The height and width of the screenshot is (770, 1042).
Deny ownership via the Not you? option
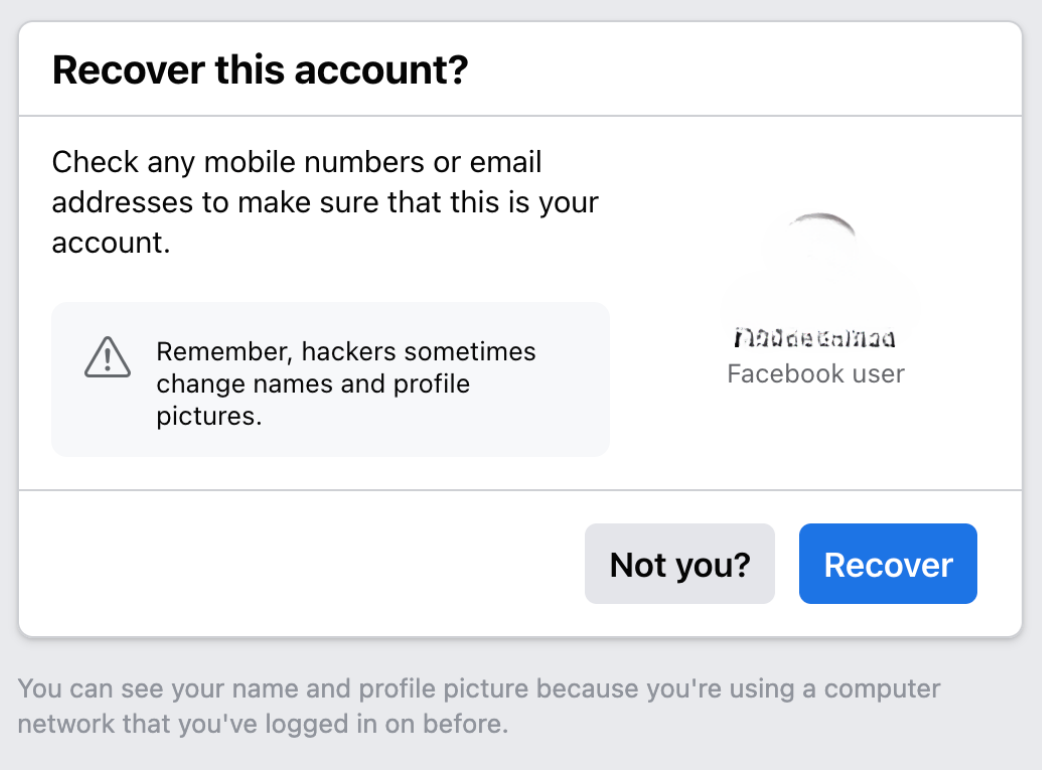[x=679, y=563]
